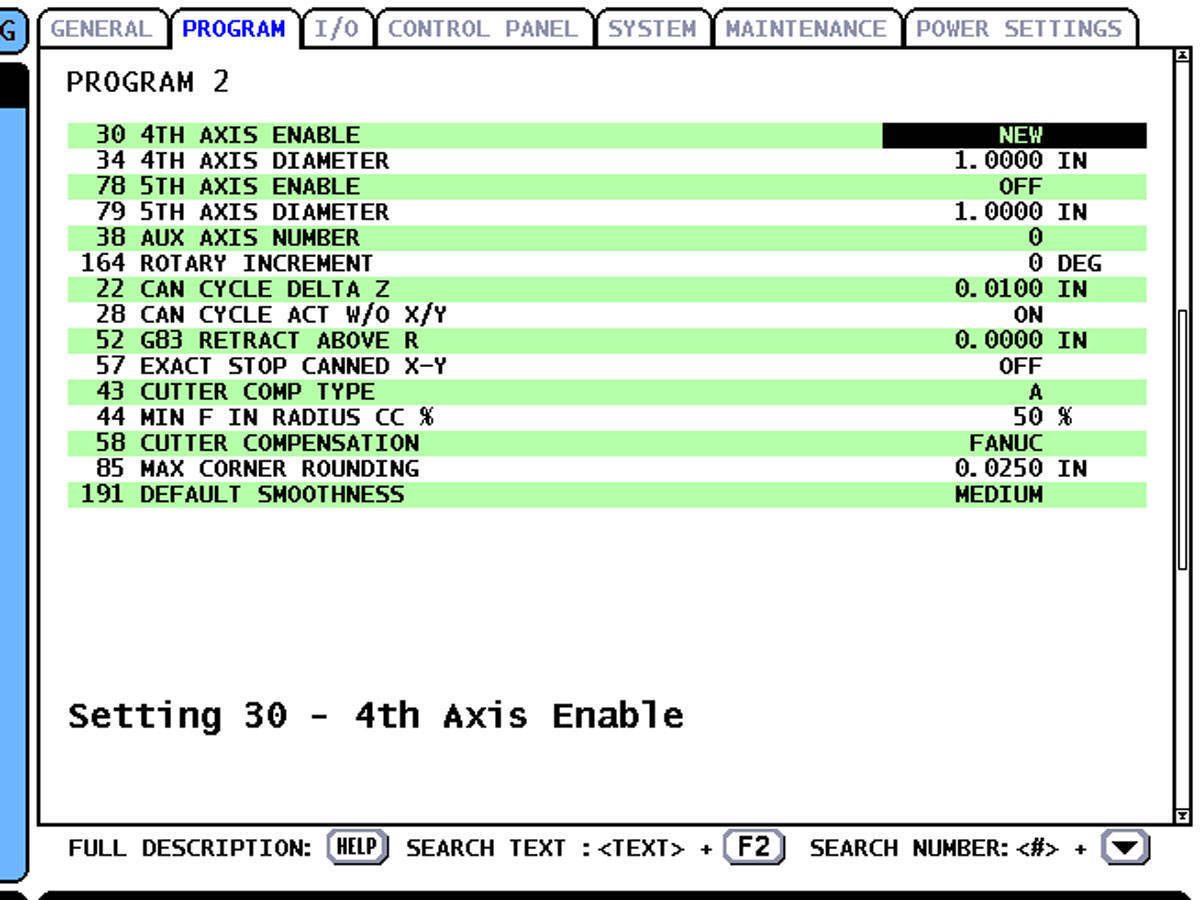Click scrollbar up arrow at top
This screenshot has height=900, width=1200.
1183,55
